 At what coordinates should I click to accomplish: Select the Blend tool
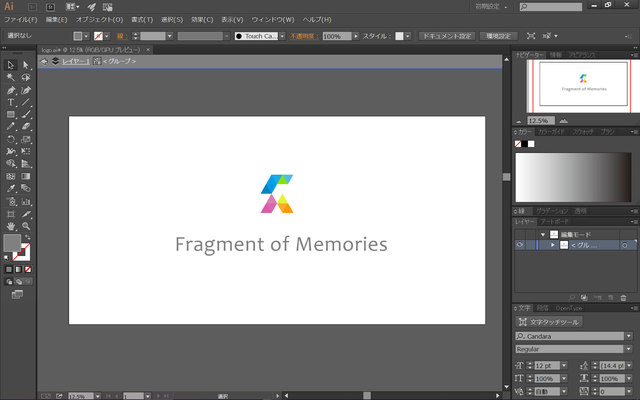pyautogui.click(x=26, y=189)
